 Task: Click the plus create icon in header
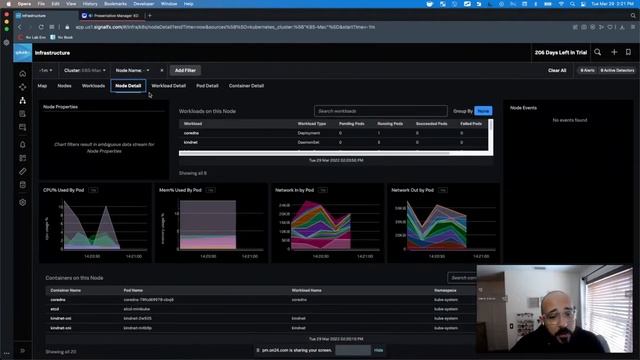614,52
